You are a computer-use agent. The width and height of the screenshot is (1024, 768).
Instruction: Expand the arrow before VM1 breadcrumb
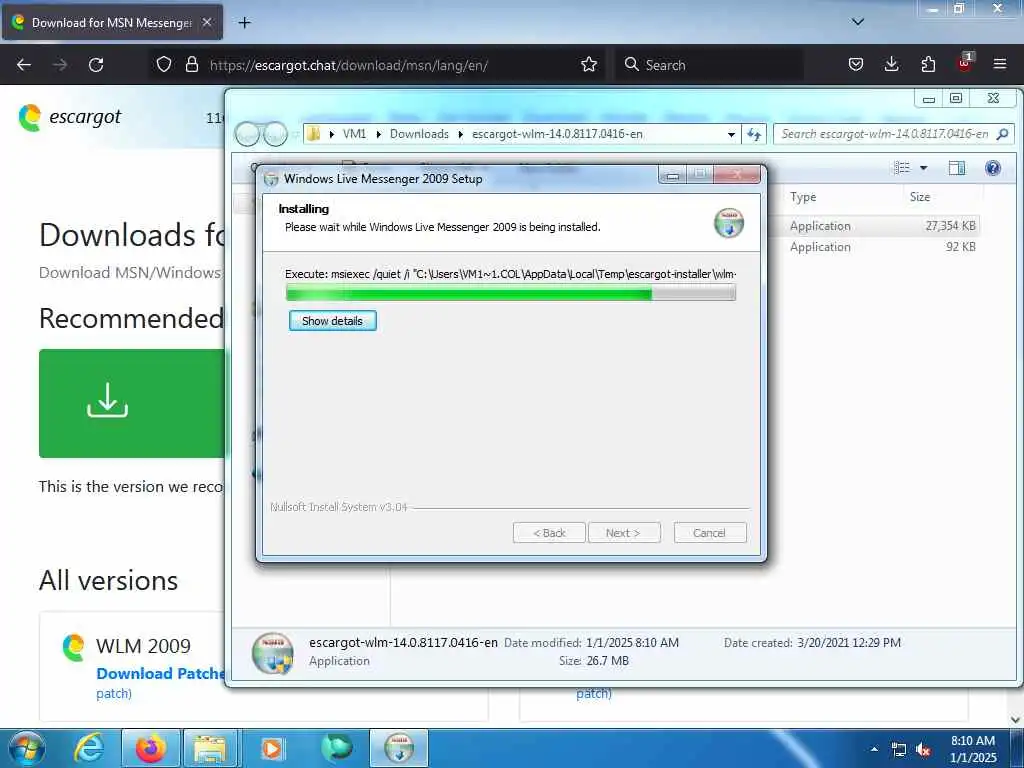click(x=332, y=134)
